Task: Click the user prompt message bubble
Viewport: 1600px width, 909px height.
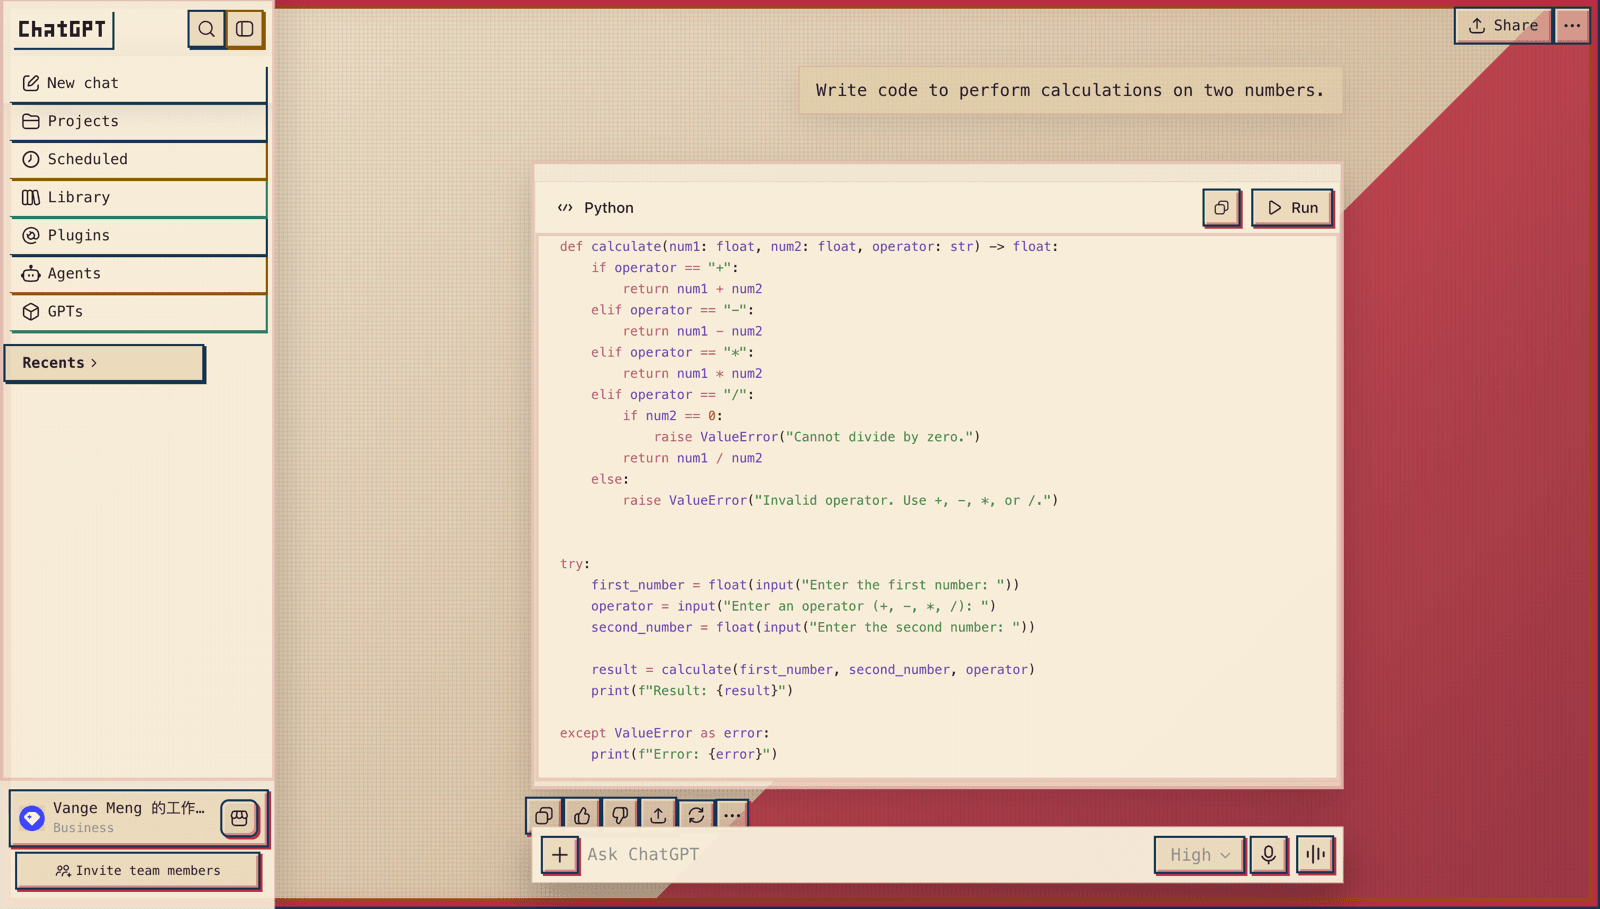Action: (x=1070, y=91)
